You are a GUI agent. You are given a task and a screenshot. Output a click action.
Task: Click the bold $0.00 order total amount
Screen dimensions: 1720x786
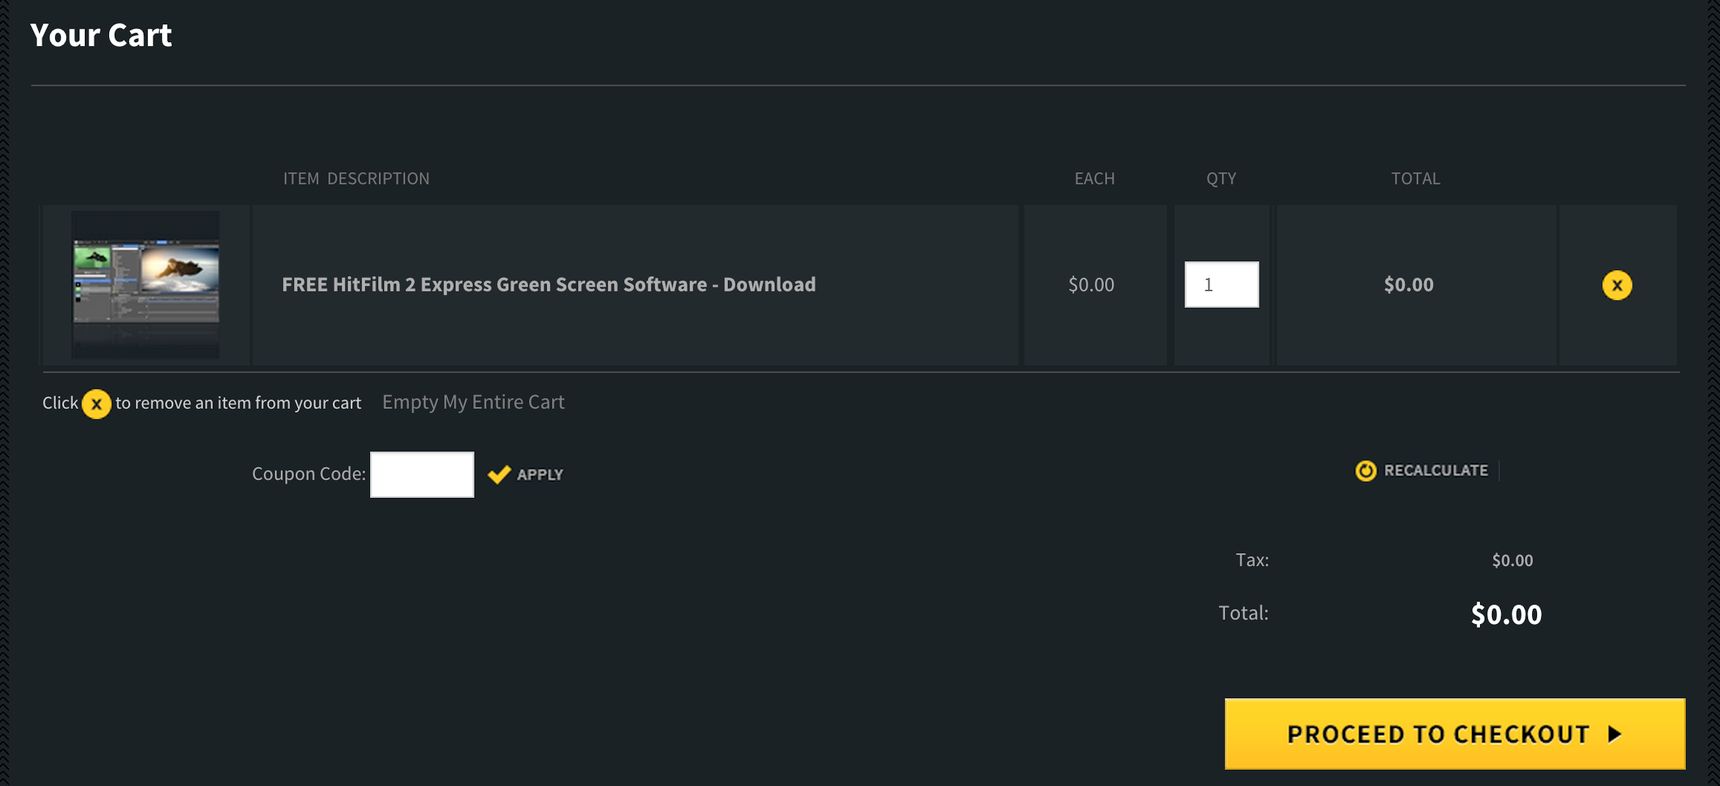coord(1506,614)
